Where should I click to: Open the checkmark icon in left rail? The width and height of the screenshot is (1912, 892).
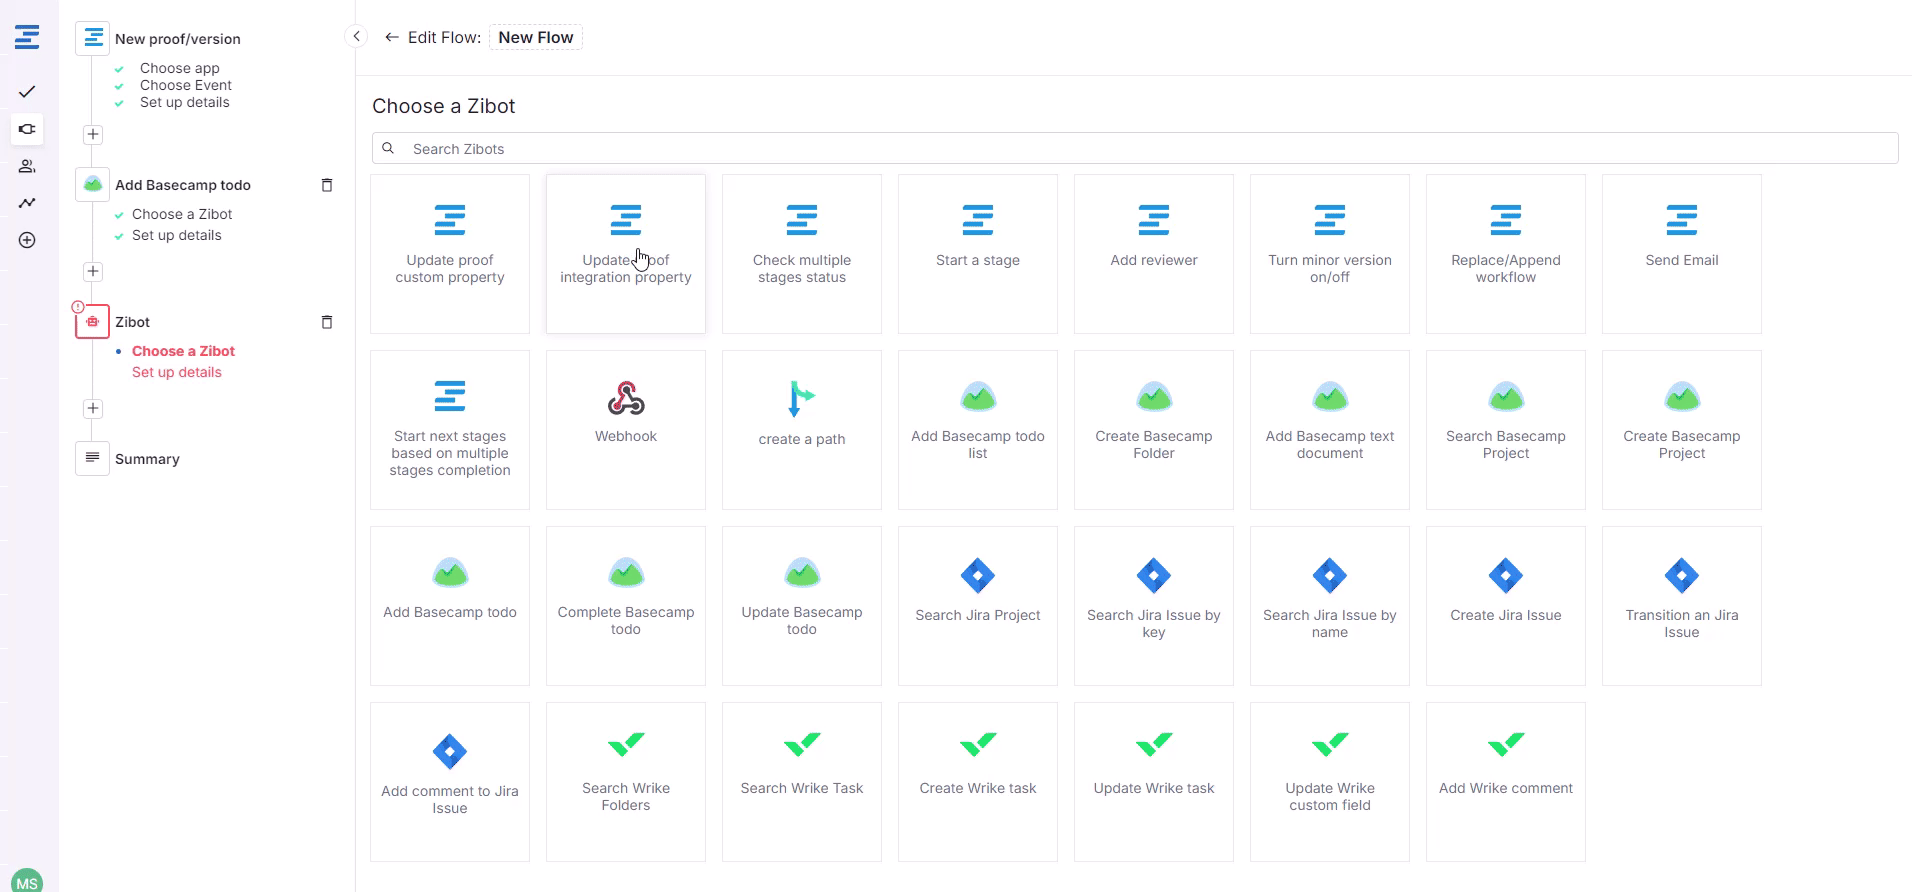(x=27, y=92)
